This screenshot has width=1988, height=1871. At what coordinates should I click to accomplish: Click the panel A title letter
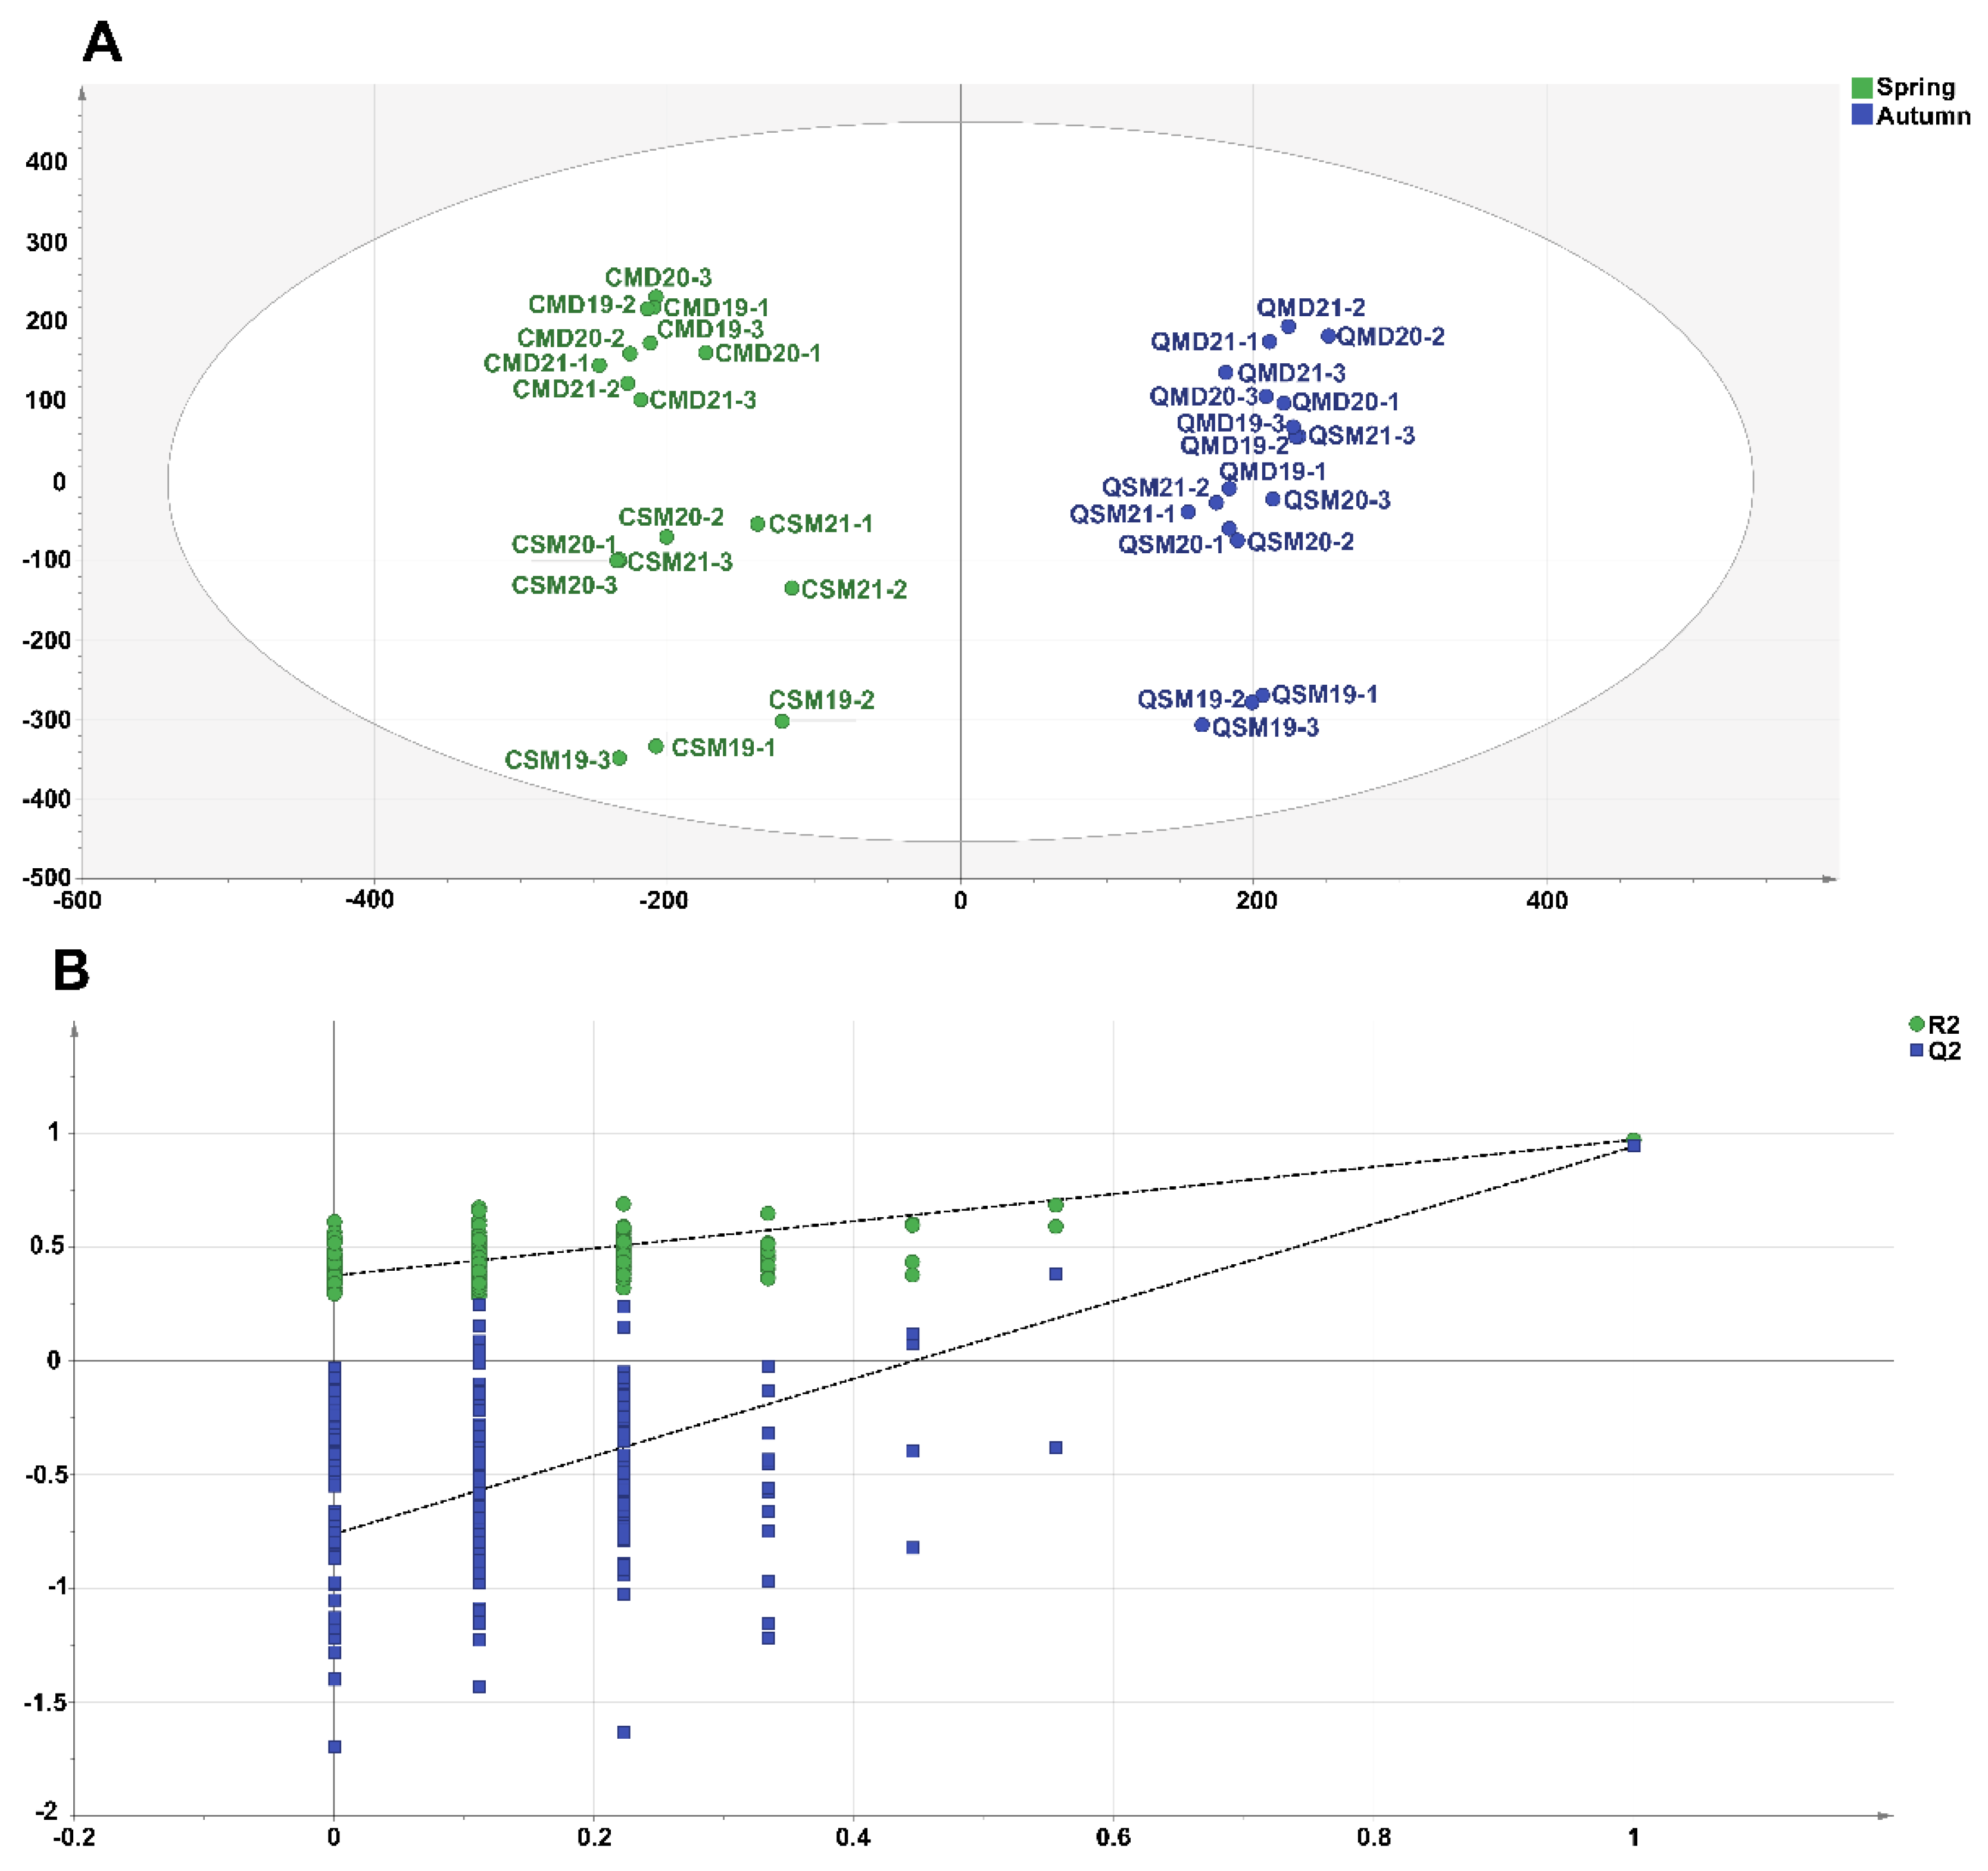pos(102,43)
